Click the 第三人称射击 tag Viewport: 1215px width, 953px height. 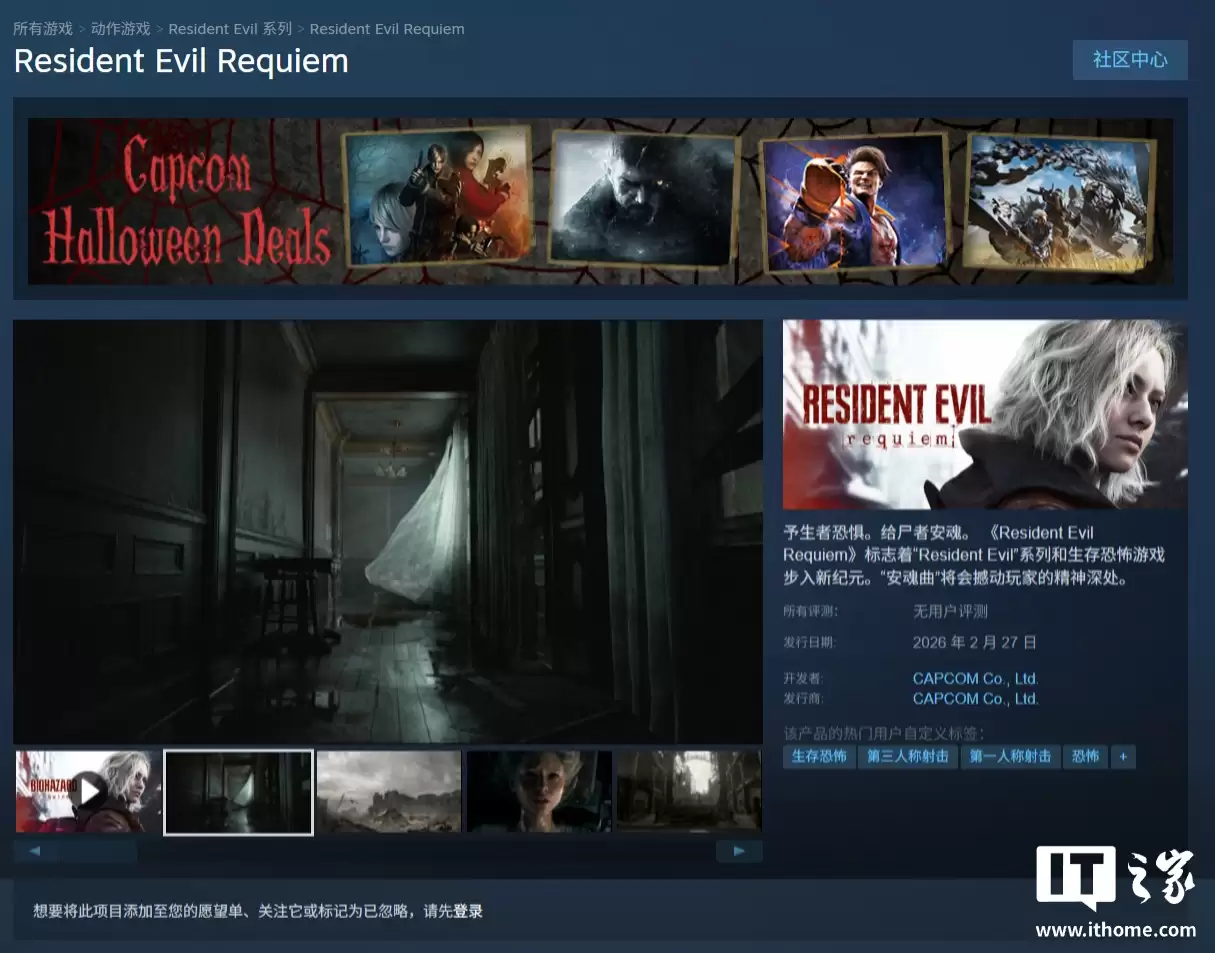point(907,757)
